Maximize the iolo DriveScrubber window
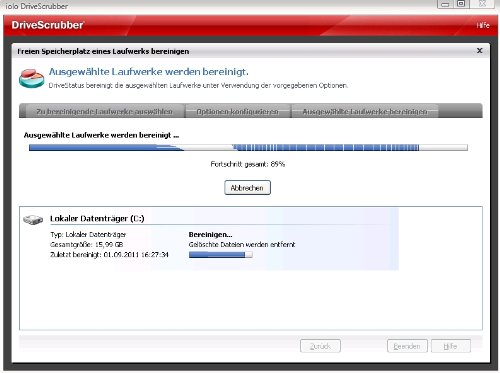 (x=461, y=4)
